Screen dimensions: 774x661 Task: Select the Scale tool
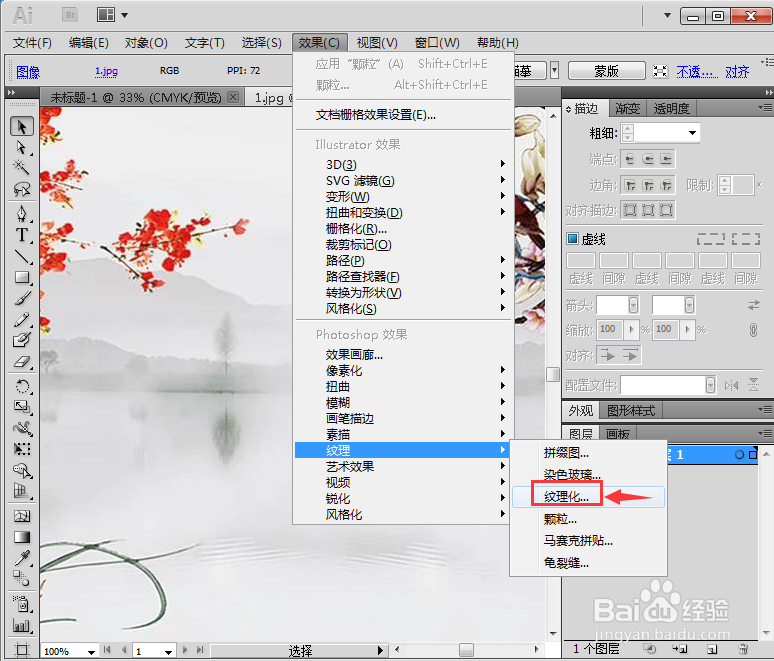click(22, 407)
